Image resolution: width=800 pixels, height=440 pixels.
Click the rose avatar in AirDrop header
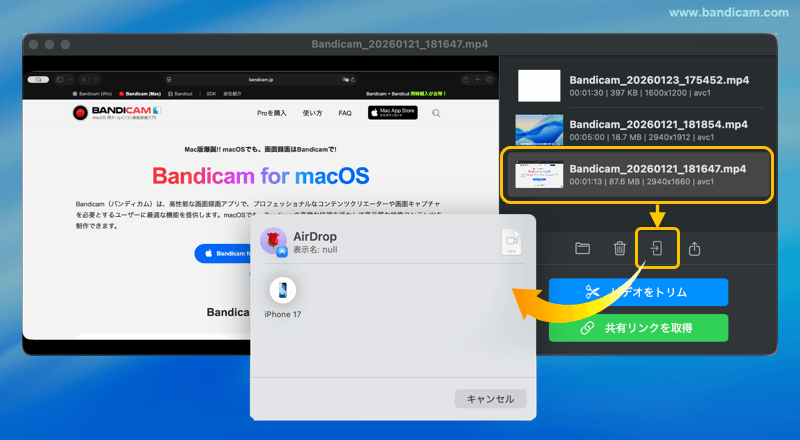273,240
